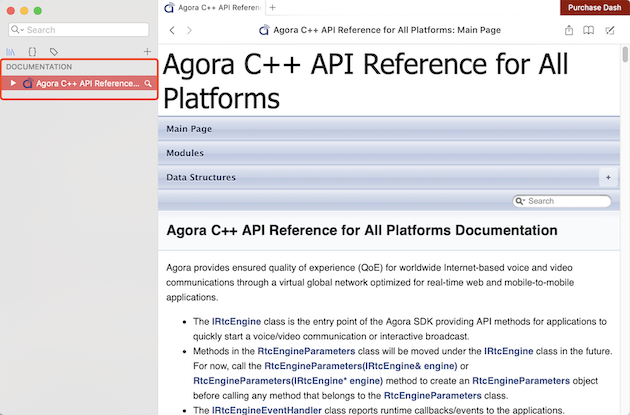
Task: Click the page title in toolbar
Action: (387, 30)
